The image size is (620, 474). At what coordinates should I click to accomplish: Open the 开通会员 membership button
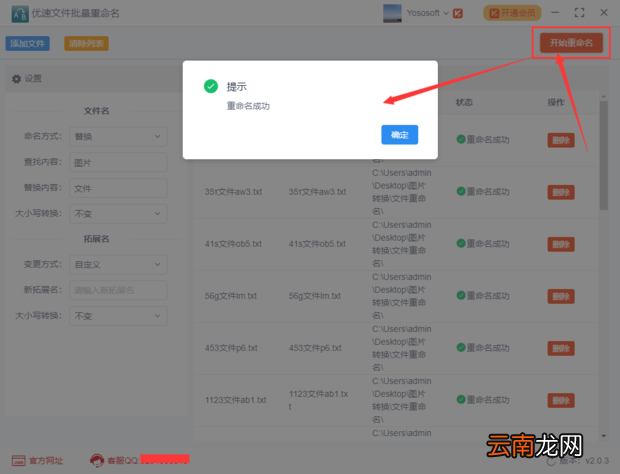click(512, 13)
